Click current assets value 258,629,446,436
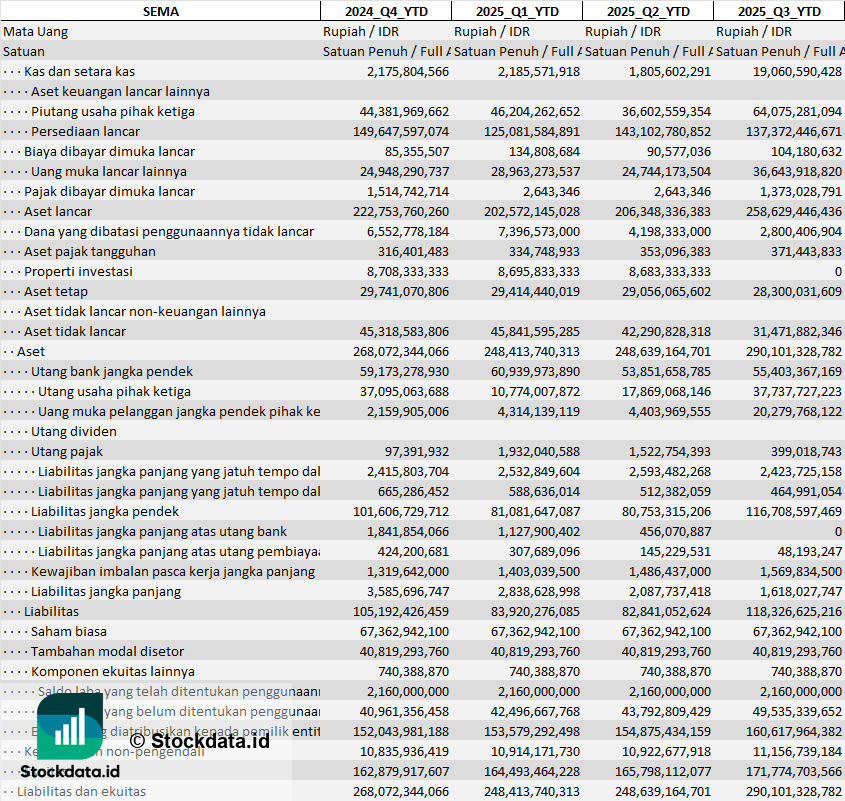Viewport: 845px width, 801px height. tap(794, 211)
